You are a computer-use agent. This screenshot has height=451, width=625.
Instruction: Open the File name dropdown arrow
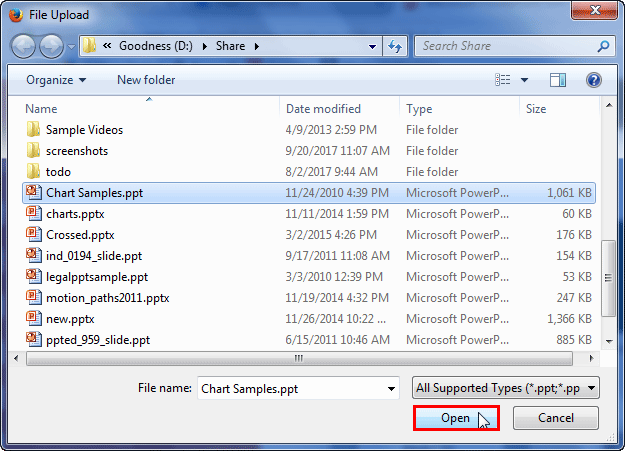coord(391,388)
